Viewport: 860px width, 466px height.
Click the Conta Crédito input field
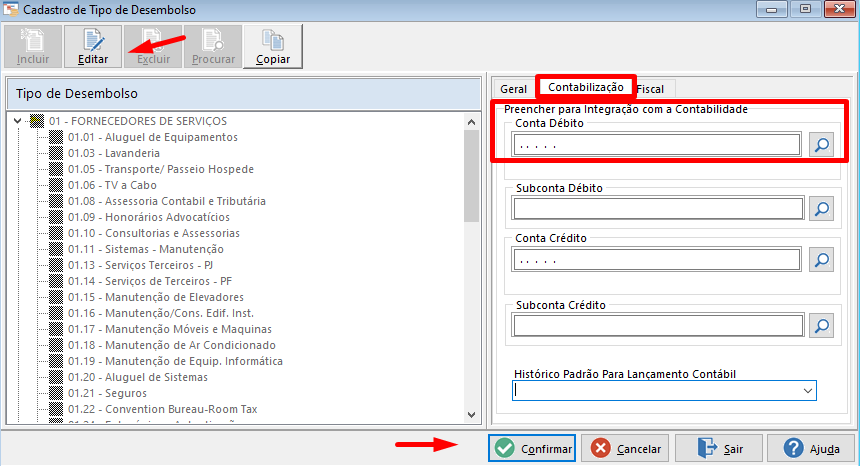657,260
